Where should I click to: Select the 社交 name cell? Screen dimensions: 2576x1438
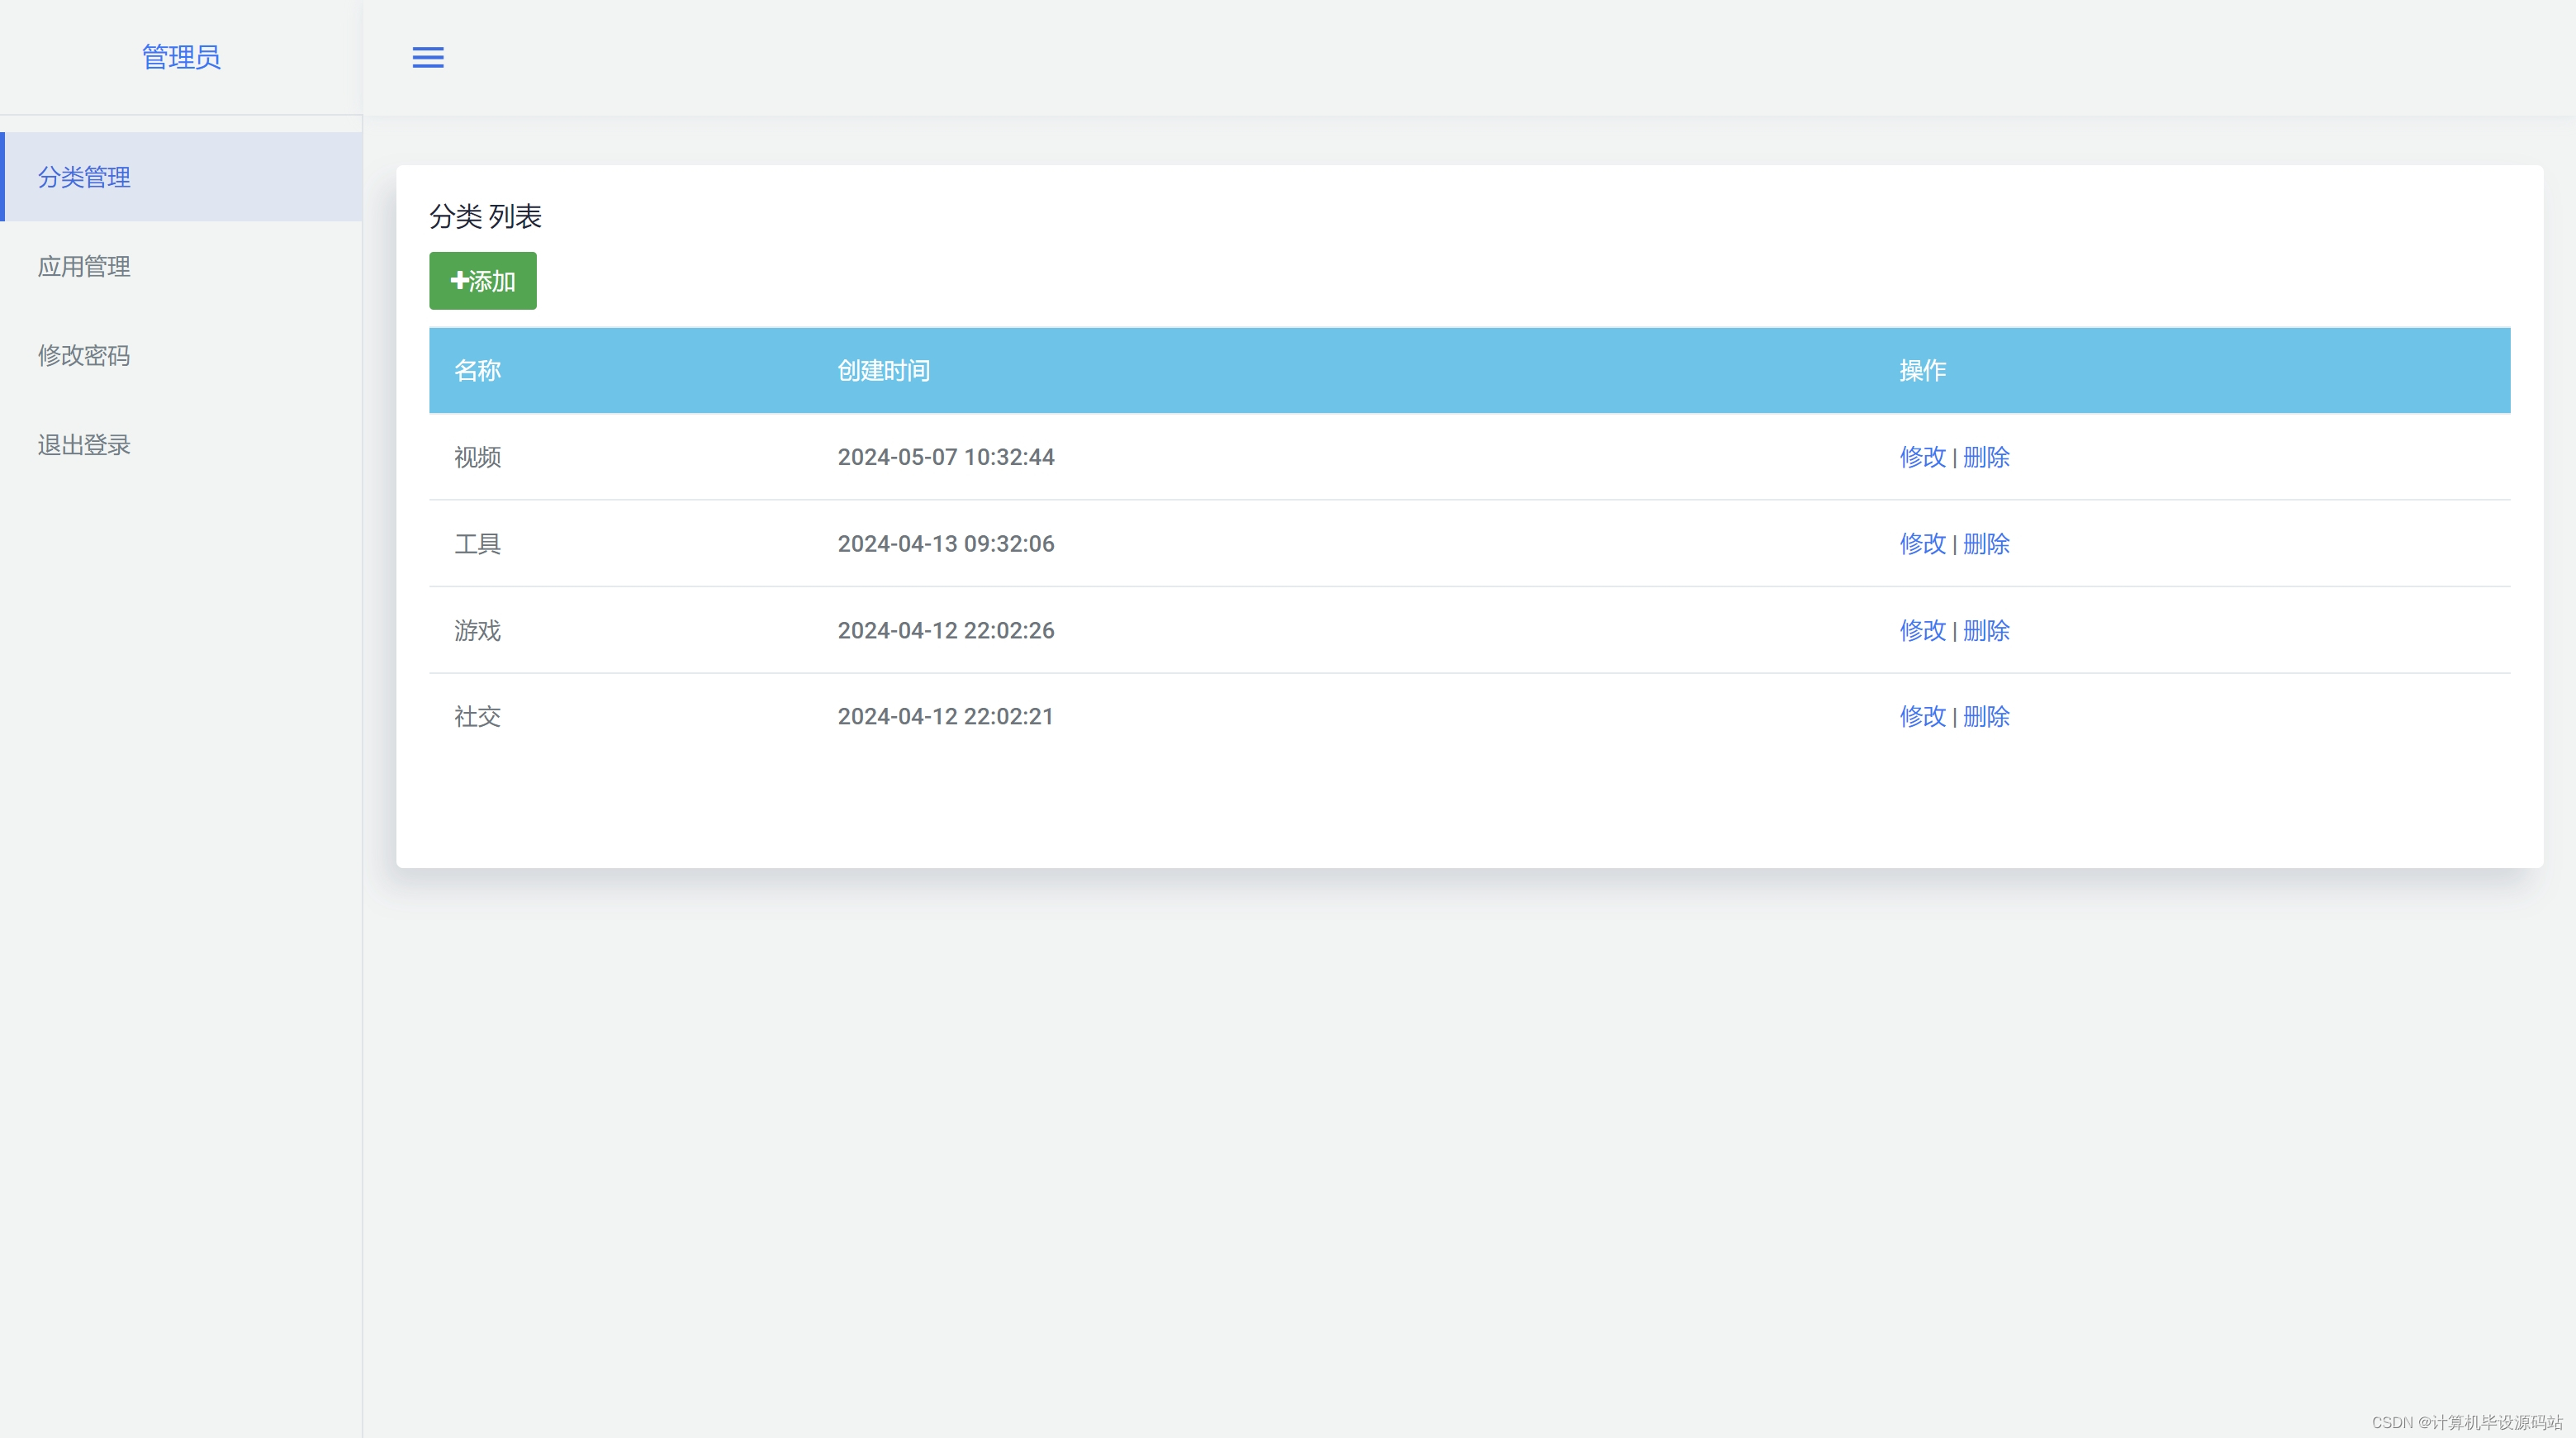[477, 717]
